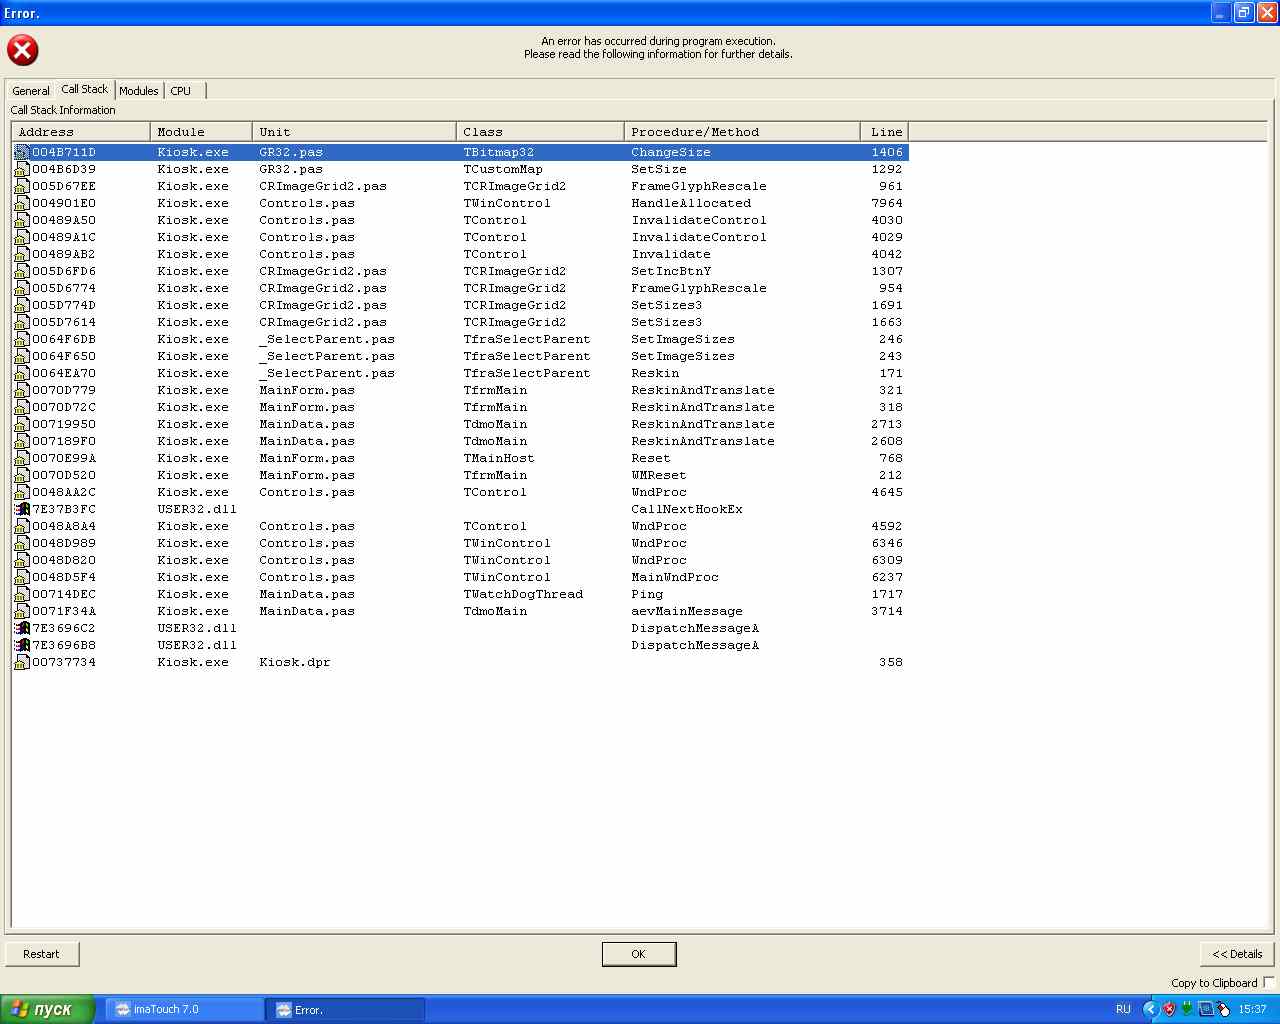The width and height of the screenshot is (1280, 1024).
Task: Click the icon beside address 004B711D
Action: (22, 153)
